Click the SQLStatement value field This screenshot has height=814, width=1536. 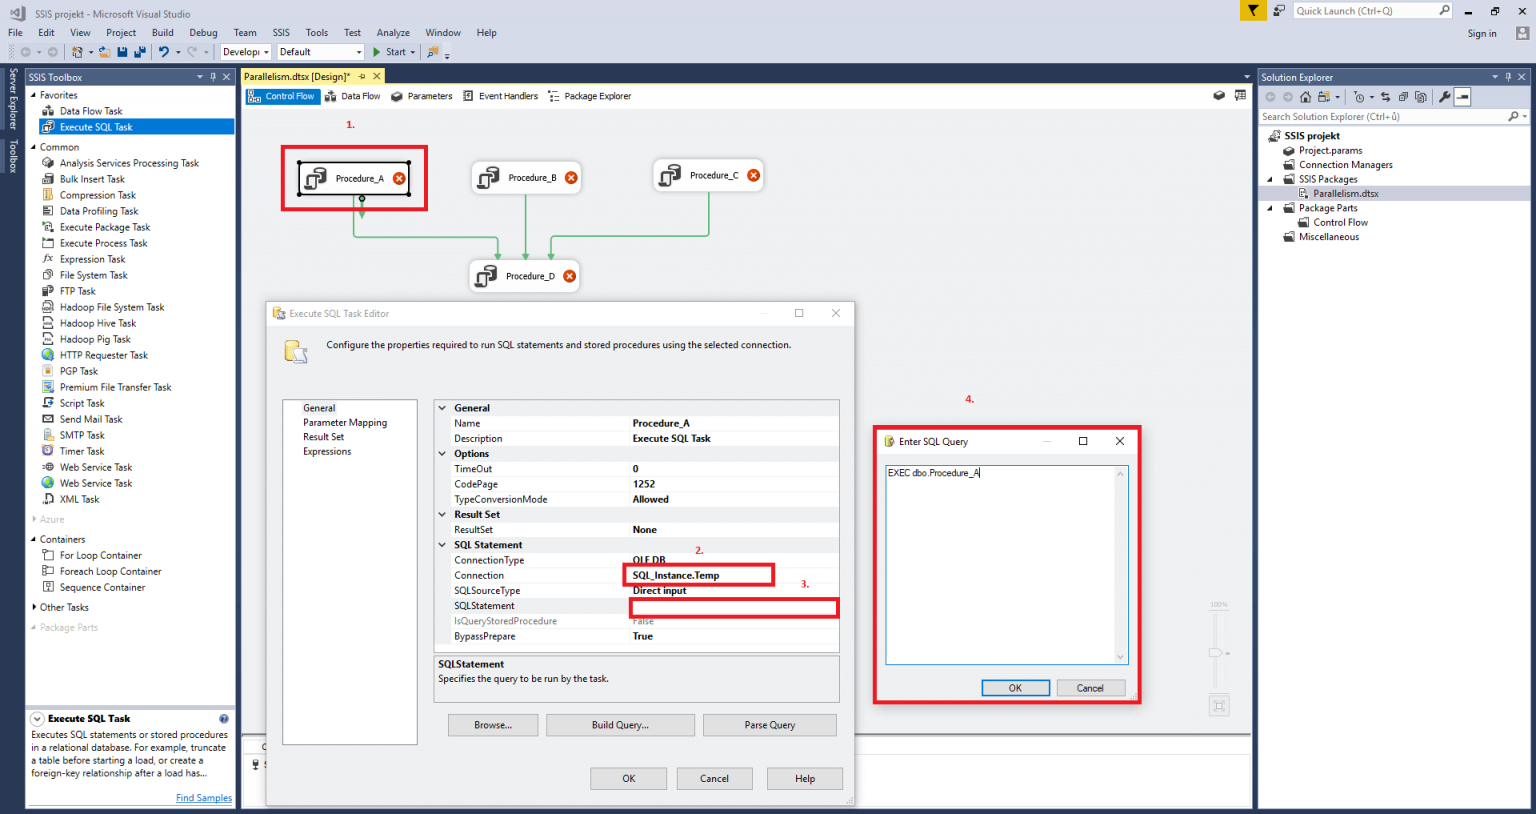coord(734,607)
